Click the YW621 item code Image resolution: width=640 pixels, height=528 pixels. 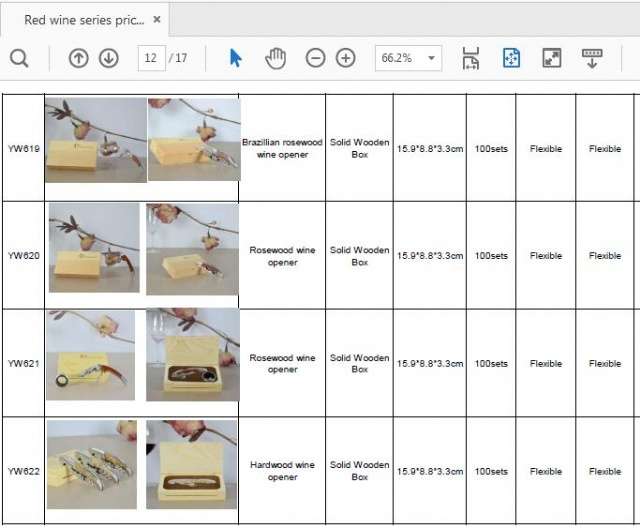[x=24, y=364]
